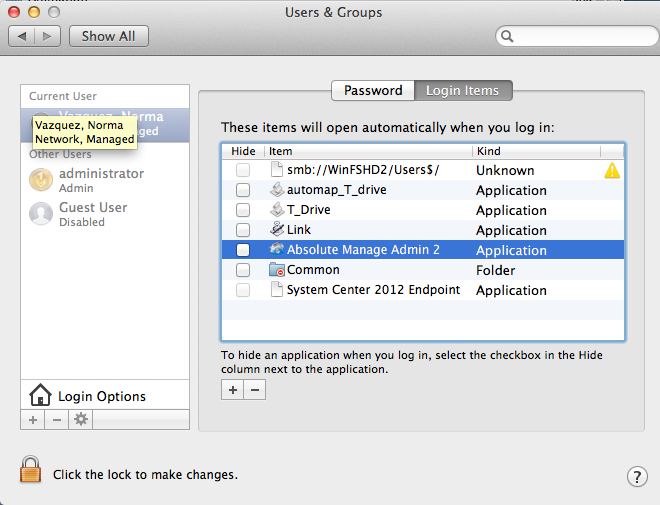Select the automap_T_drive item name
660x505 pixels.
click(336, 190)
